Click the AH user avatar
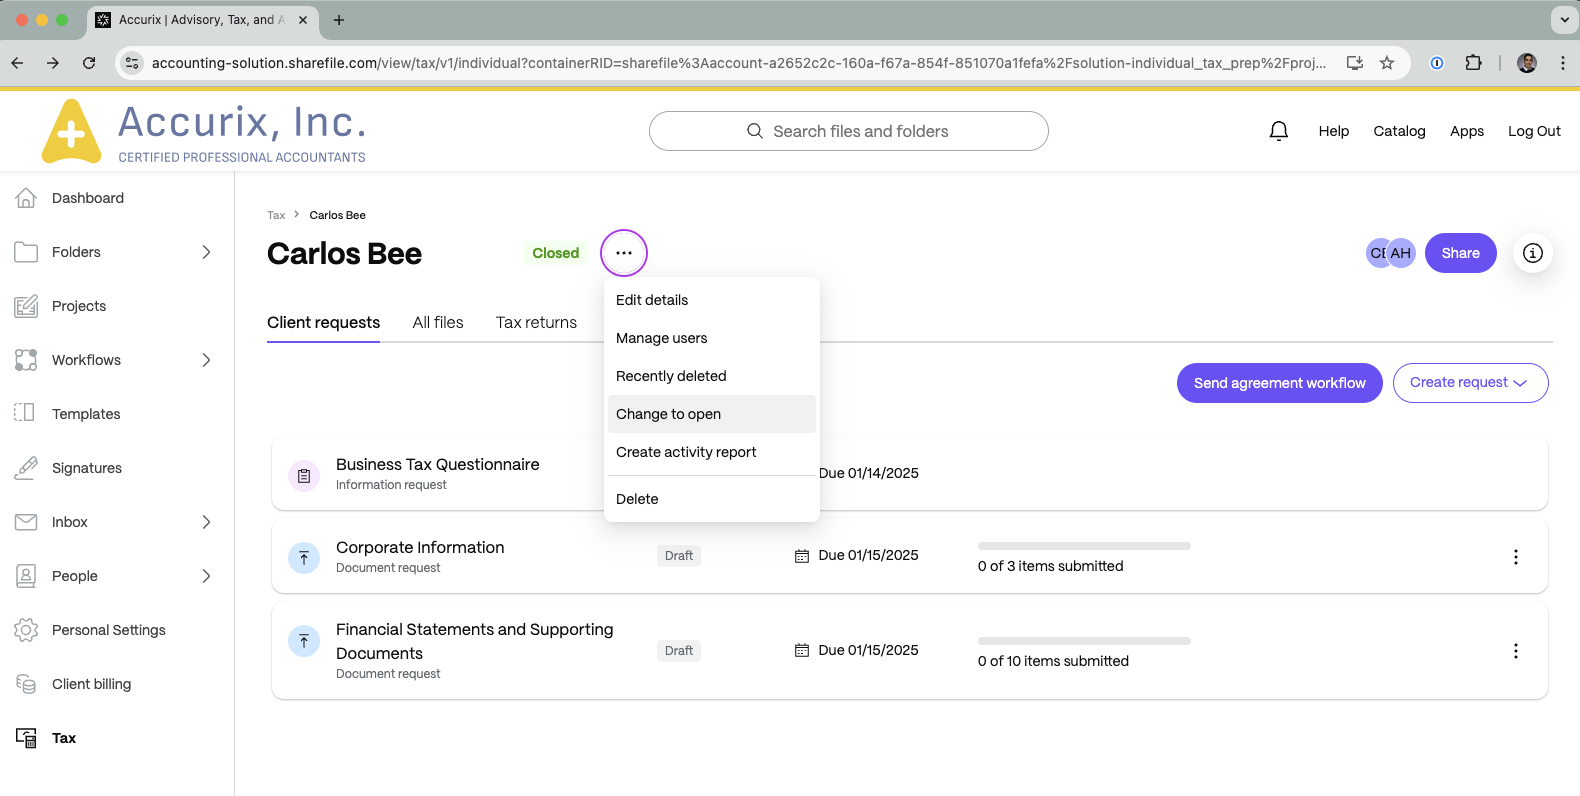The image size is (1580, 796). [1401, 253]
